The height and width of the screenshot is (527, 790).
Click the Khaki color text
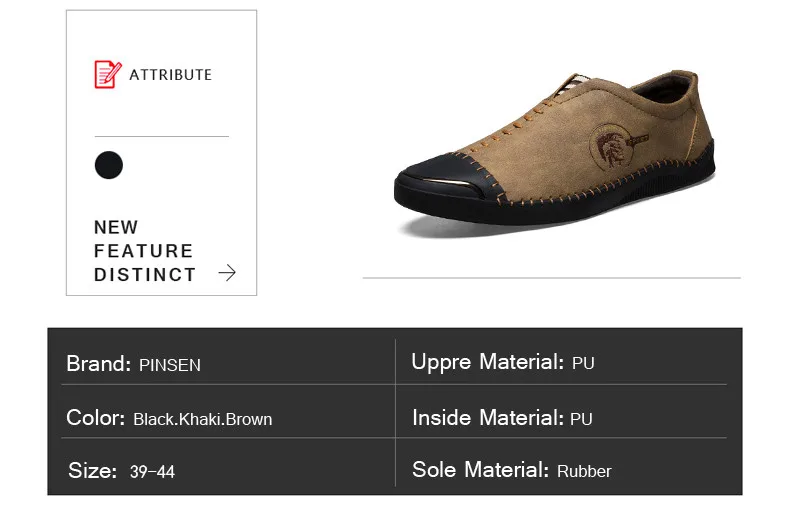201,419
